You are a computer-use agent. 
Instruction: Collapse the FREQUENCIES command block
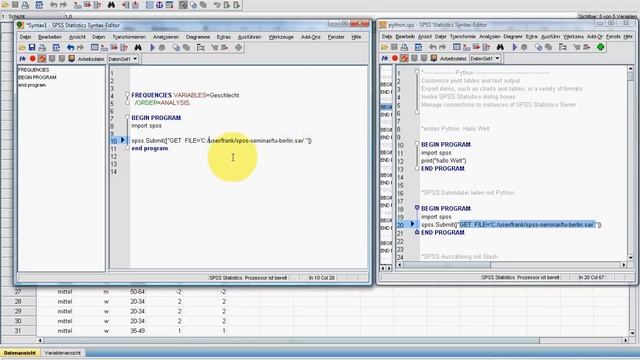[x=127, y=95]
